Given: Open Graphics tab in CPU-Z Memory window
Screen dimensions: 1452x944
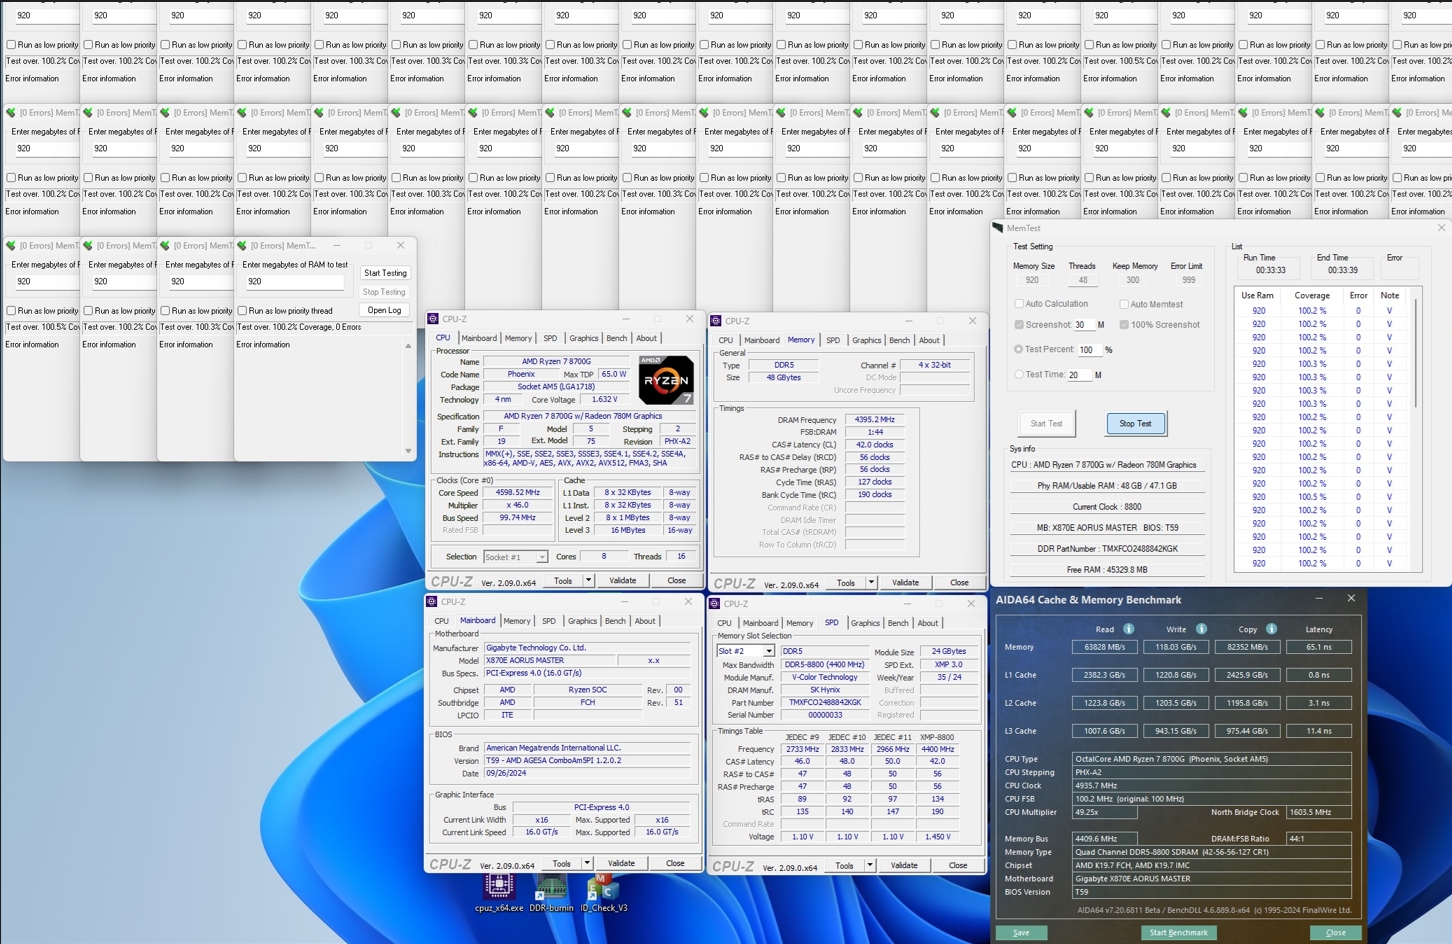Looking at the screenshot, I should tap(867, 340).
